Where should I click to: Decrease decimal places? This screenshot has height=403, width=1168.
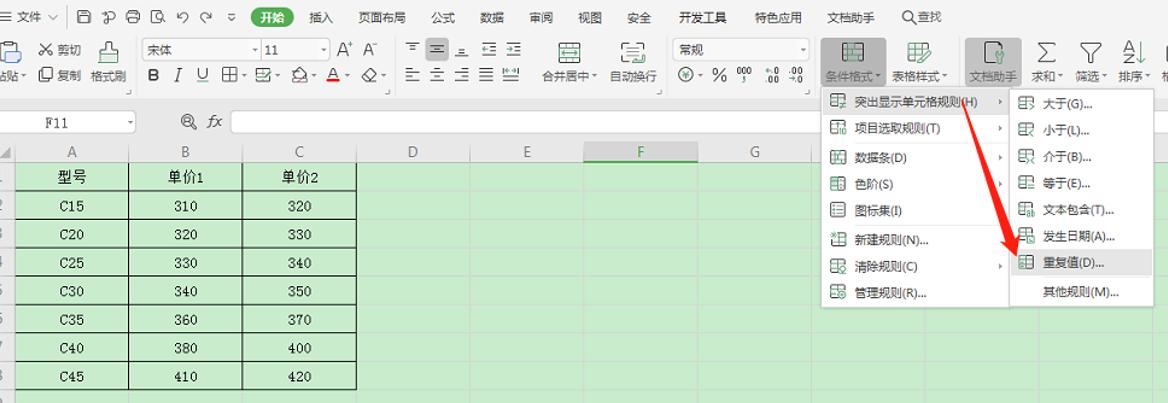click(x=796, y=75)
